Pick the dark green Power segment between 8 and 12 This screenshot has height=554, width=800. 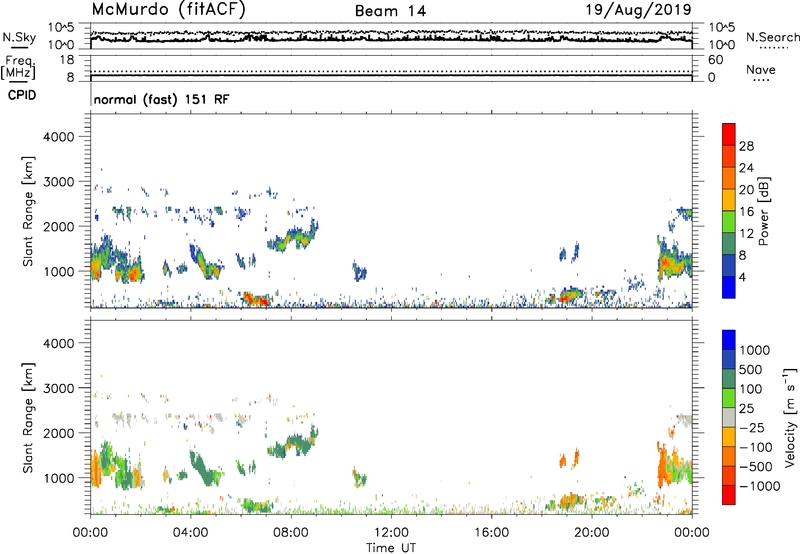point(729,244)
